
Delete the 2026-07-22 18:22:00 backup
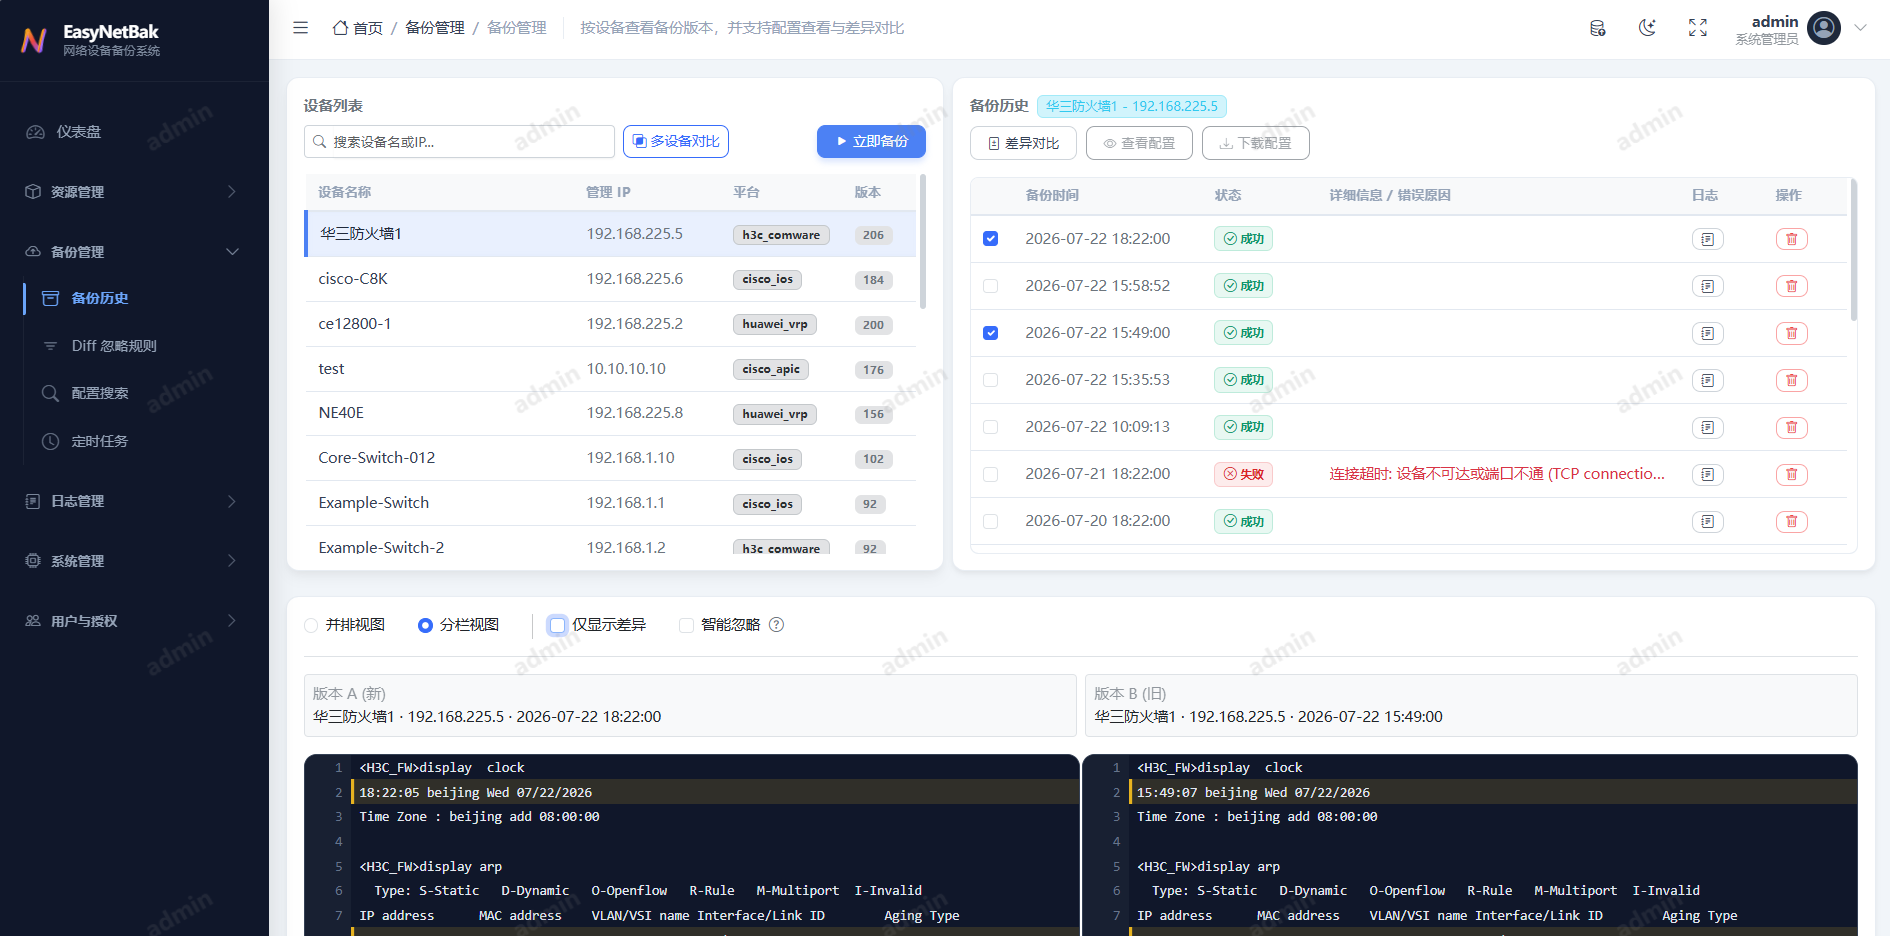1792,239
